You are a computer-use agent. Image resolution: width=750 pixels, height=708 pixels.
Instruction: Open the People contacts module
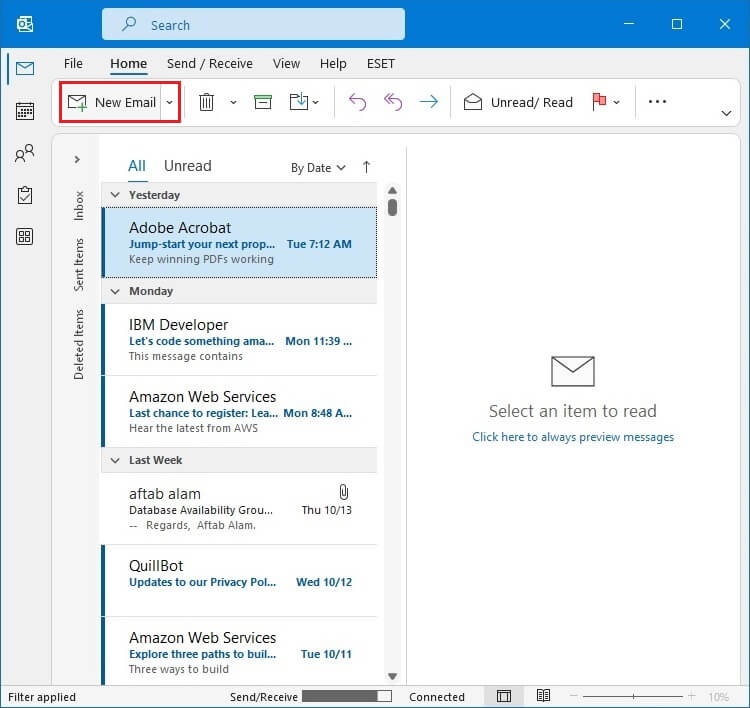[x=25, y=153]
